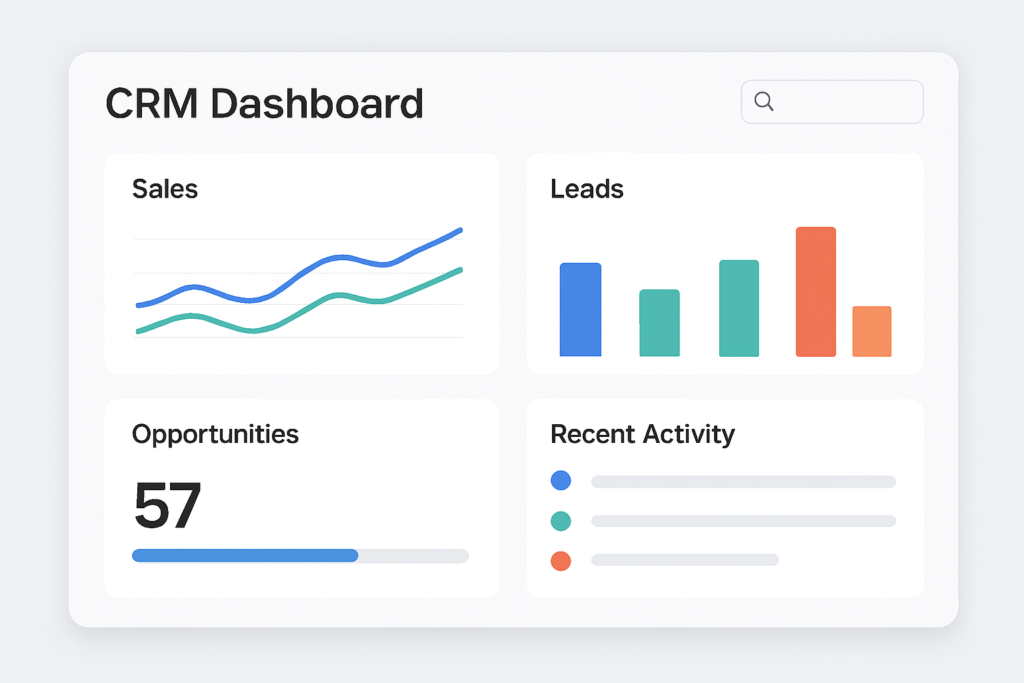
Task: Click inside the search input field
Action: point(840,101)
